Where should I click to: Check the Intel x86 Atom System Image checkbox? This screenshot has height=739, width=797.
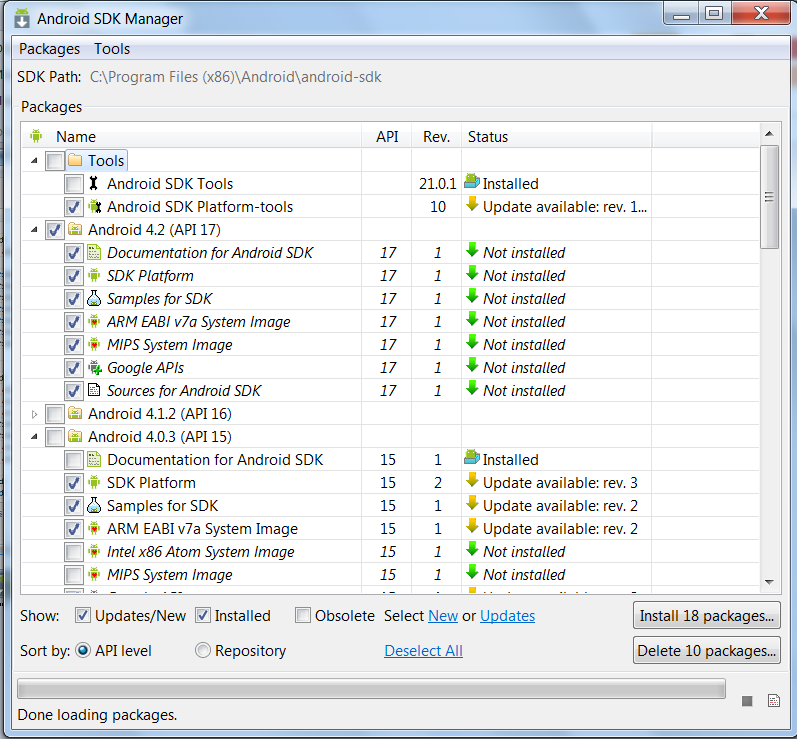click(74, 552)
